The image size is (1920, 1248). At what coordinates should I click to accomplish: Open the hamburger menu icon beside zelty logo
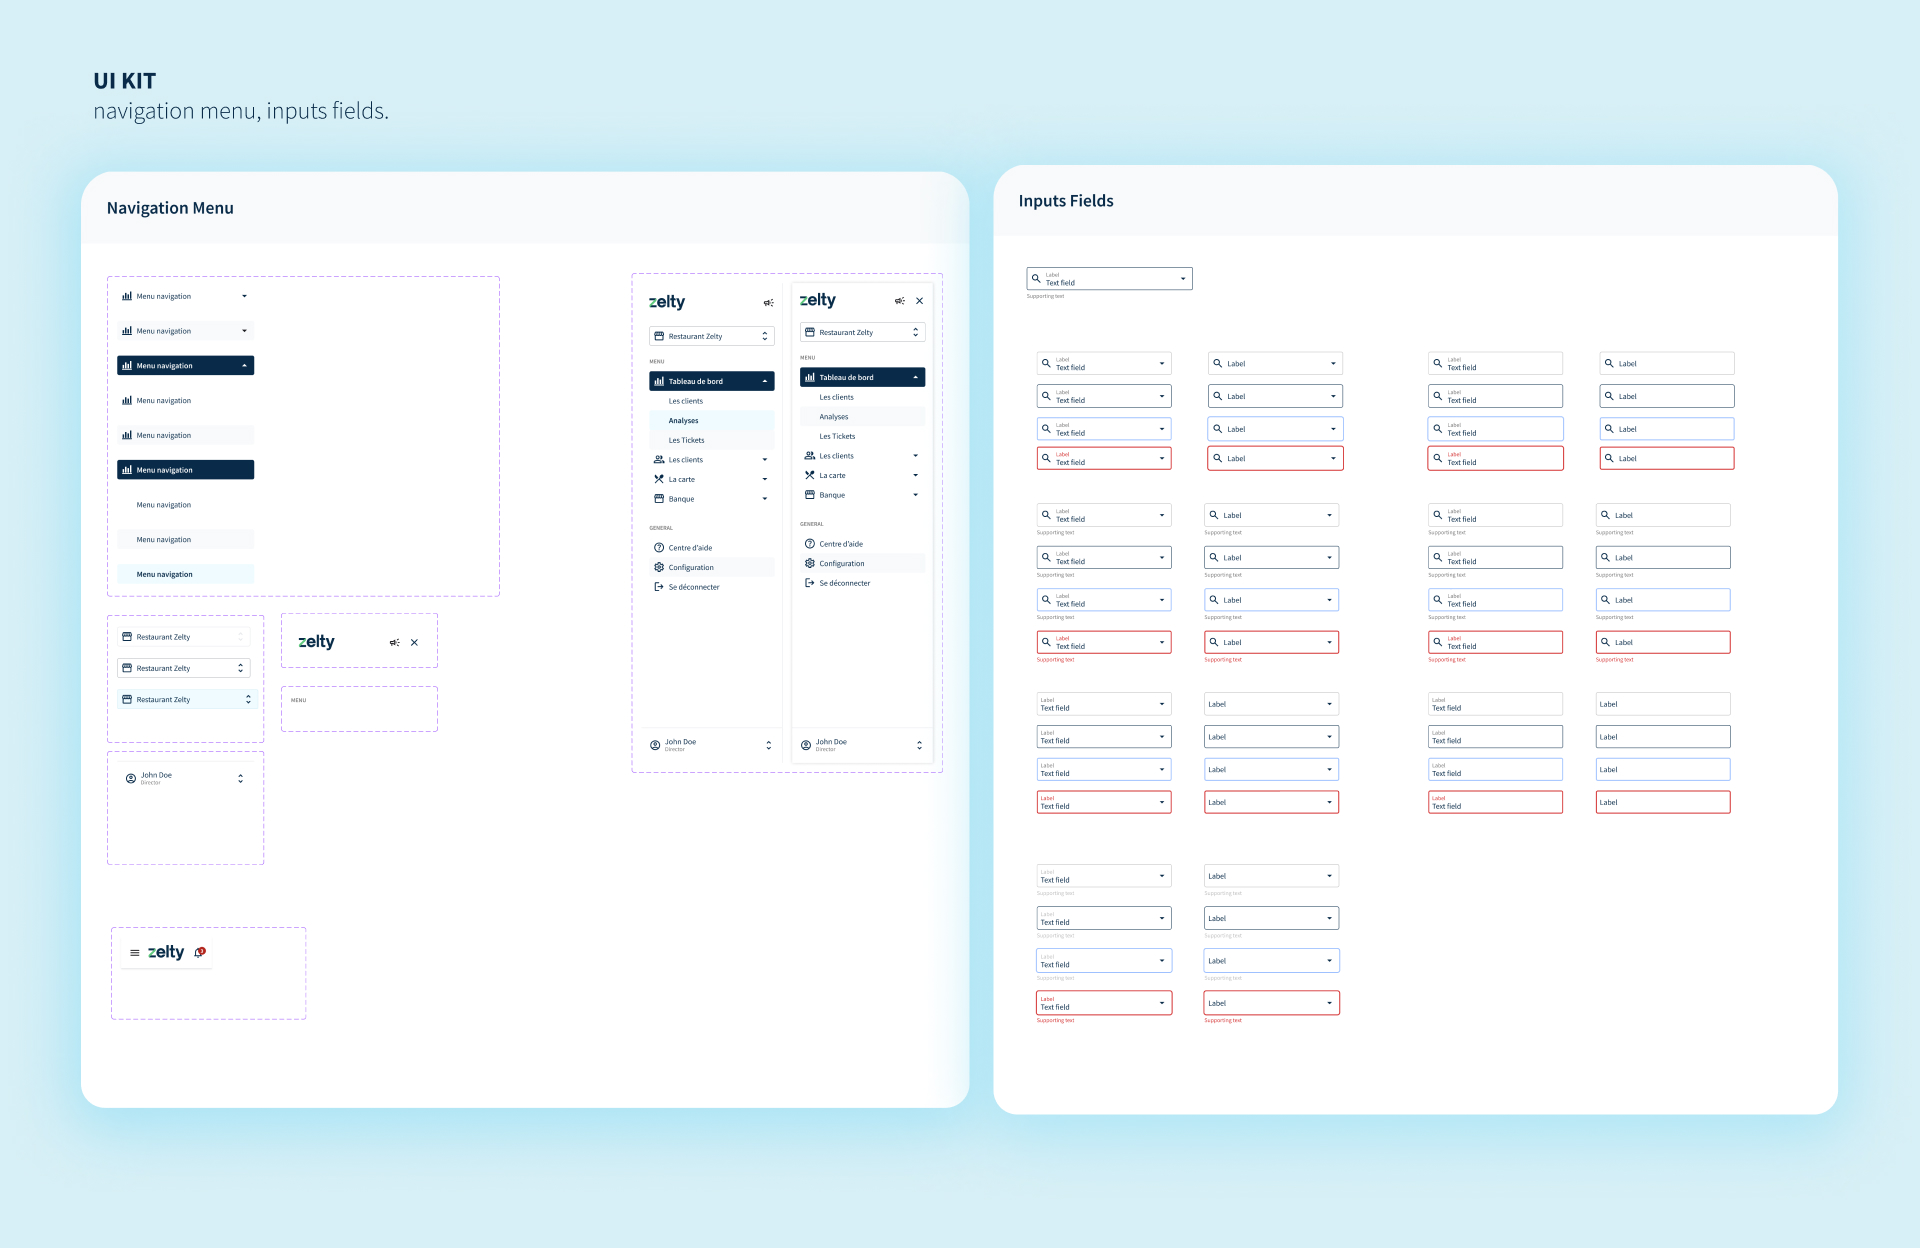[135, 953]
